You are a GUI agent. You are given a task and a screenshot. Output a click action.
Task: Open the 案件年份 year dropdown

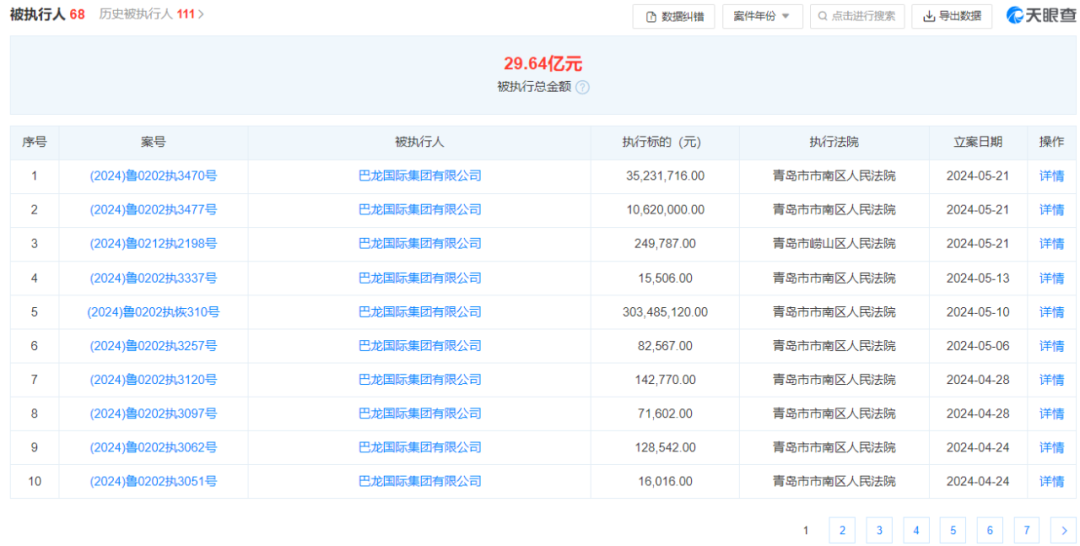(762, 16)
